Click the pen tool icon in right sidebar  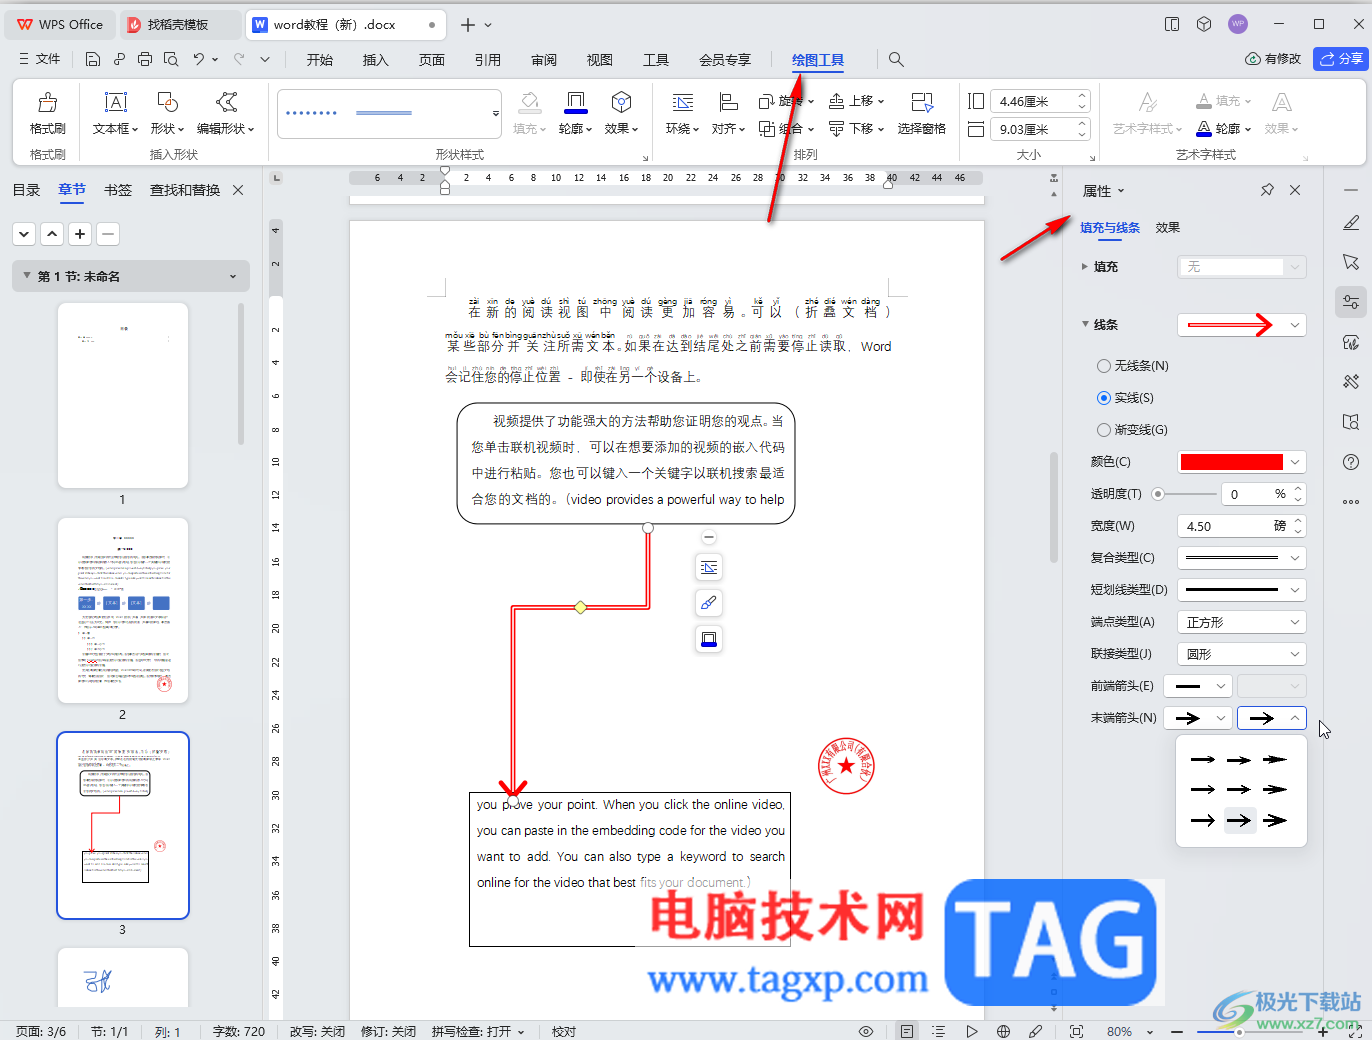(1351, 223)
